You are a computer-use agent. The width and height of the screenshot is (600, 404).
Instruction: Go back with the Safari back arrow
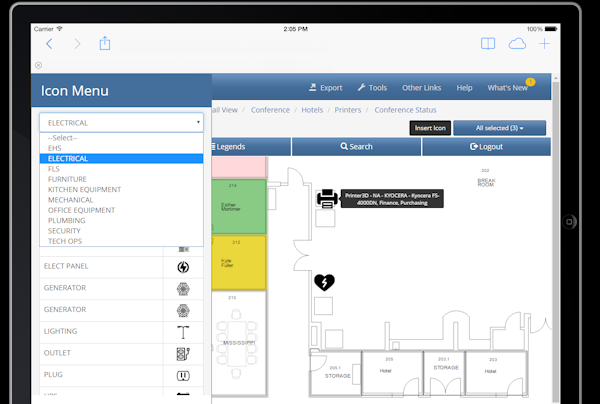[x=49, y=44]
